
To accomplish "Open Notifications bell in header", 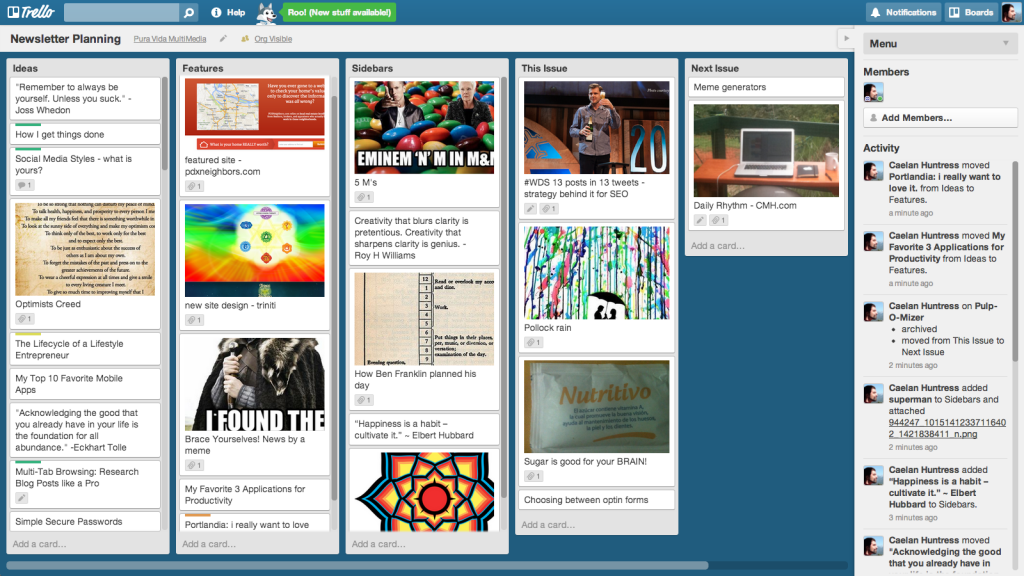I will tap(904, 12).
